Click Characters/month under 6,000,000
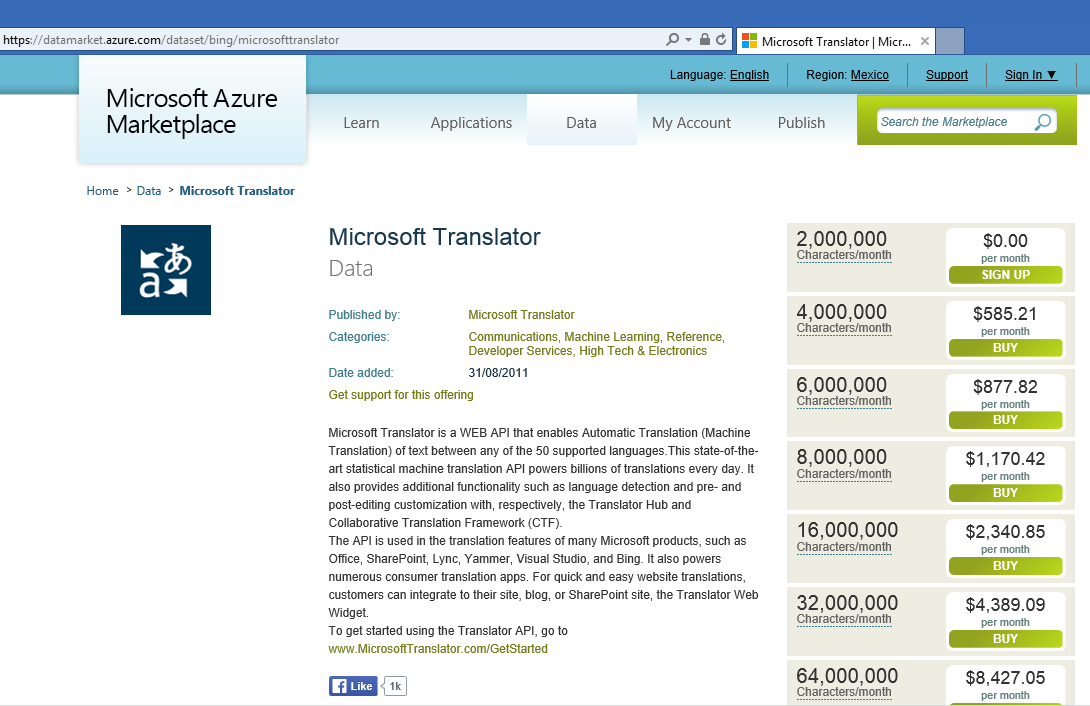Viewport: 1090px width, 706px height. [x=844, y=401]
